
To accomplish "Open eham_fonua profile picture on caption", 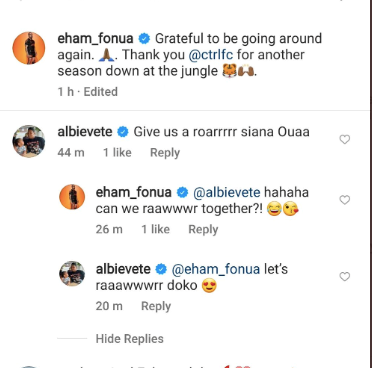I will (x=29, y=48).
